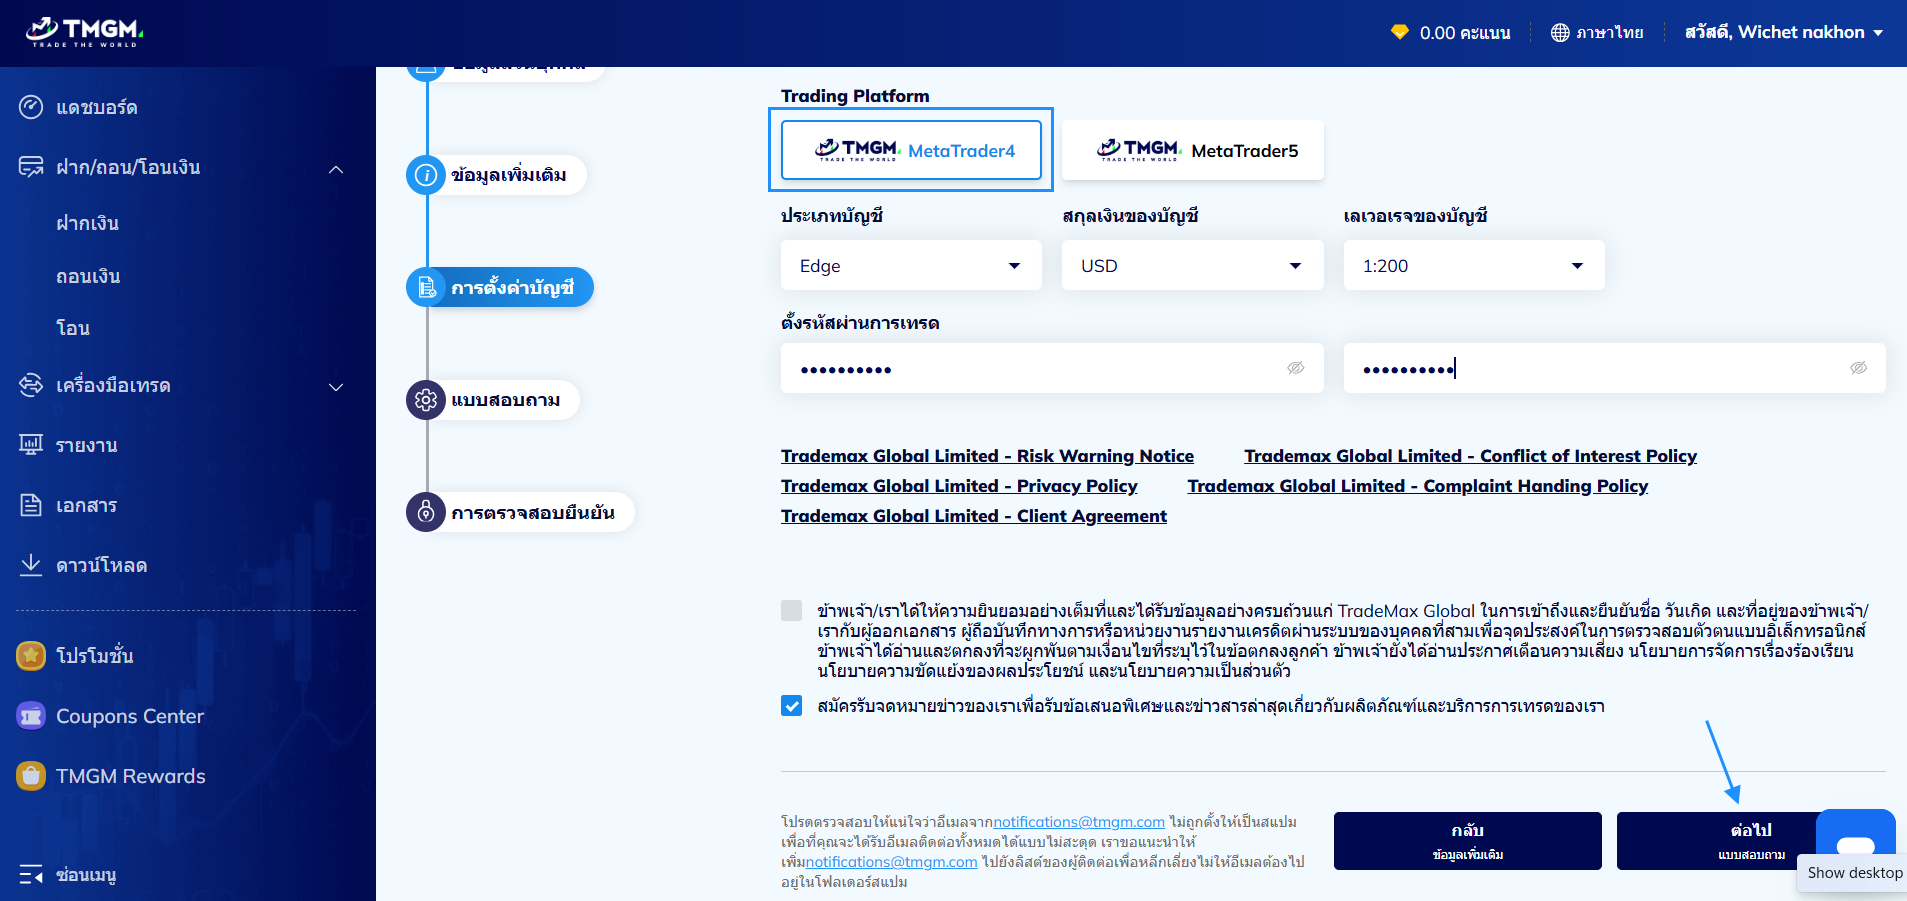Click the TMGM Rewards bag icon

[31, 776]
